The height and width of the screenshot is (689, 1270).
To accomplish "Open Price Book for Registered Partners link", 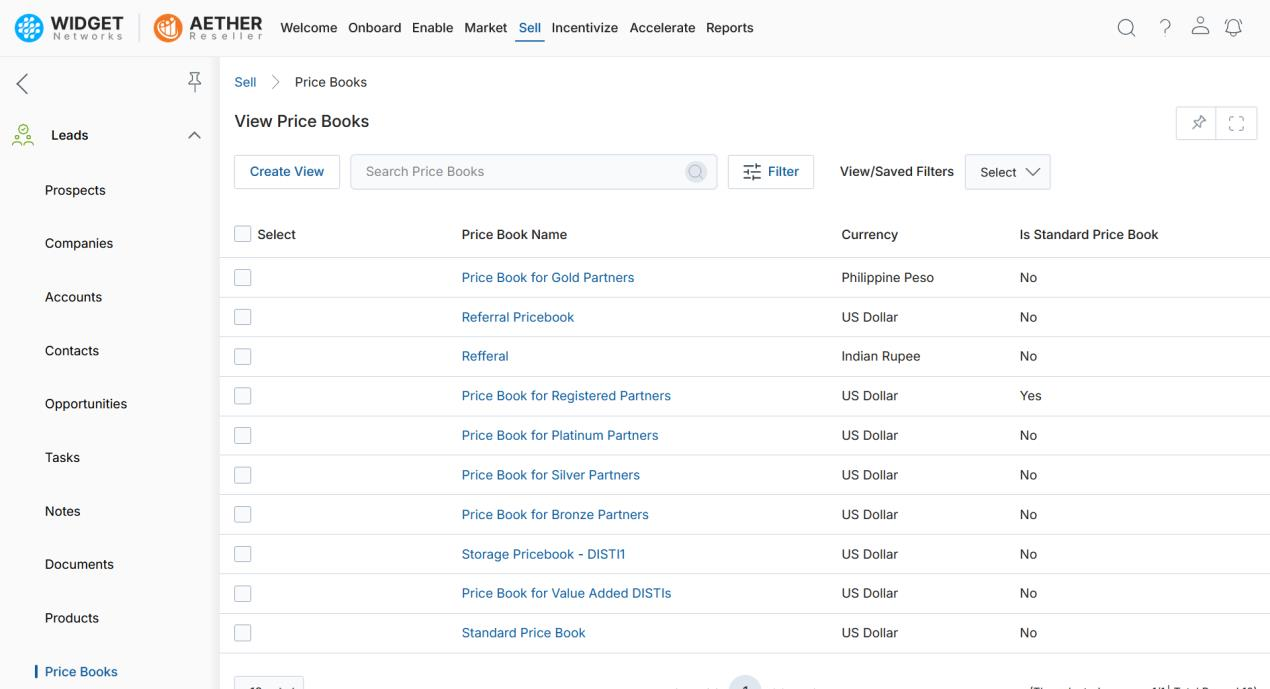I will (566, 396).
